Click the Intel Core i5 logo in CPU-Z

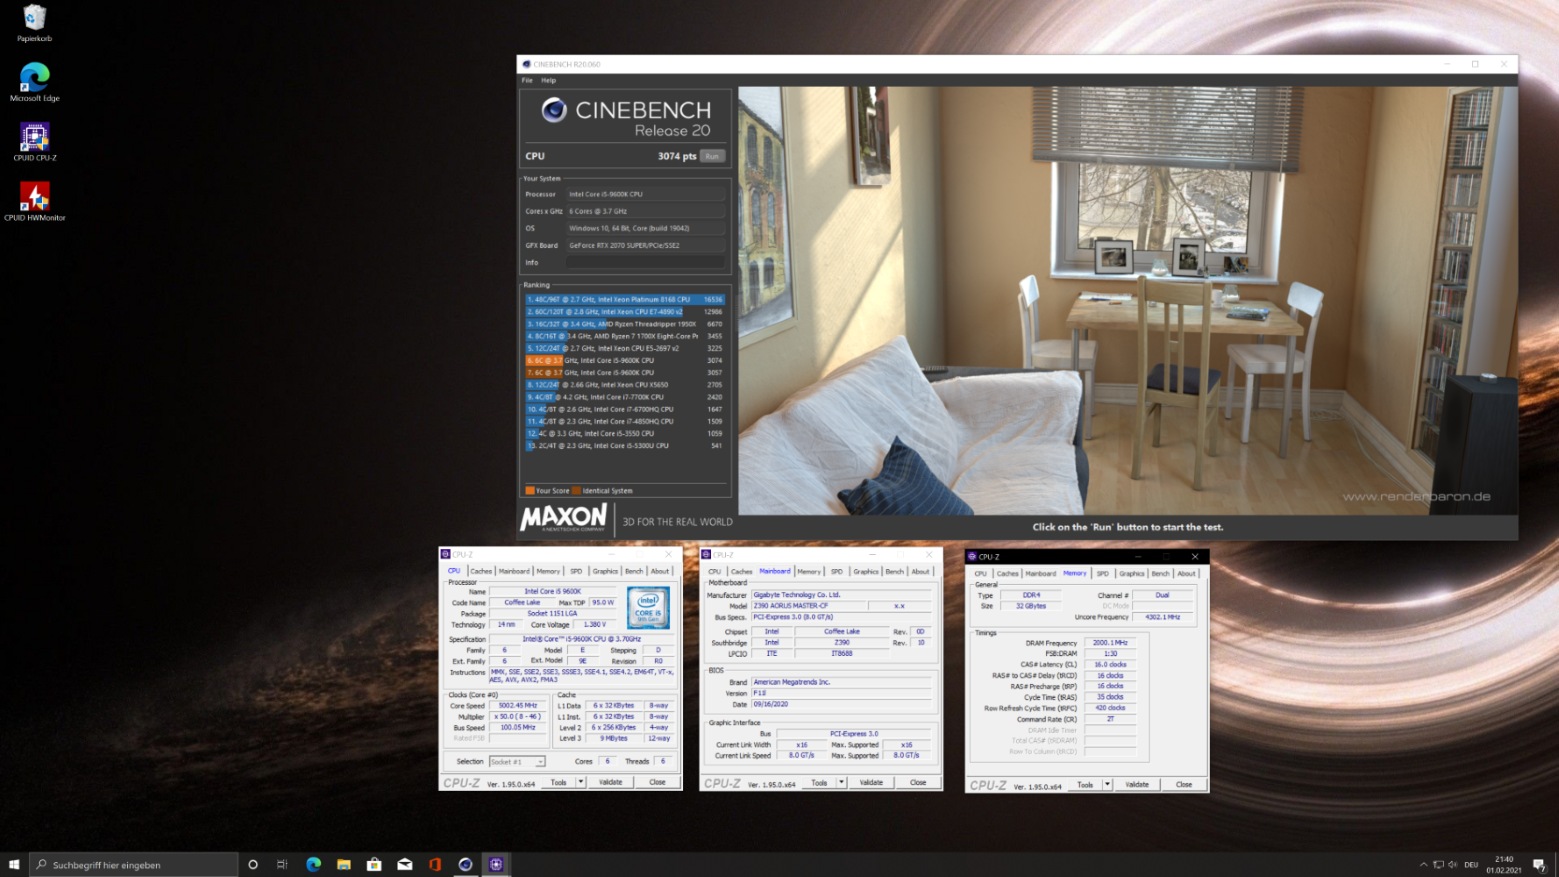point(648,607)
